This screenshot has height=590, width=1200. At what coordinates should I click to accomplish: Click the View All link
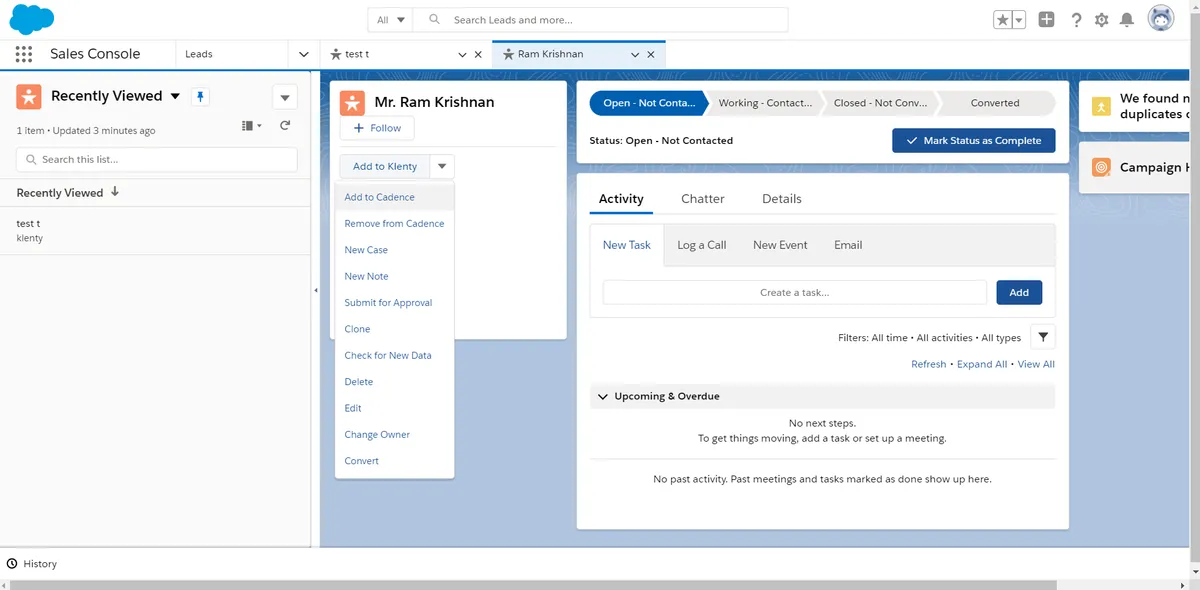[x=1036, y=364]
